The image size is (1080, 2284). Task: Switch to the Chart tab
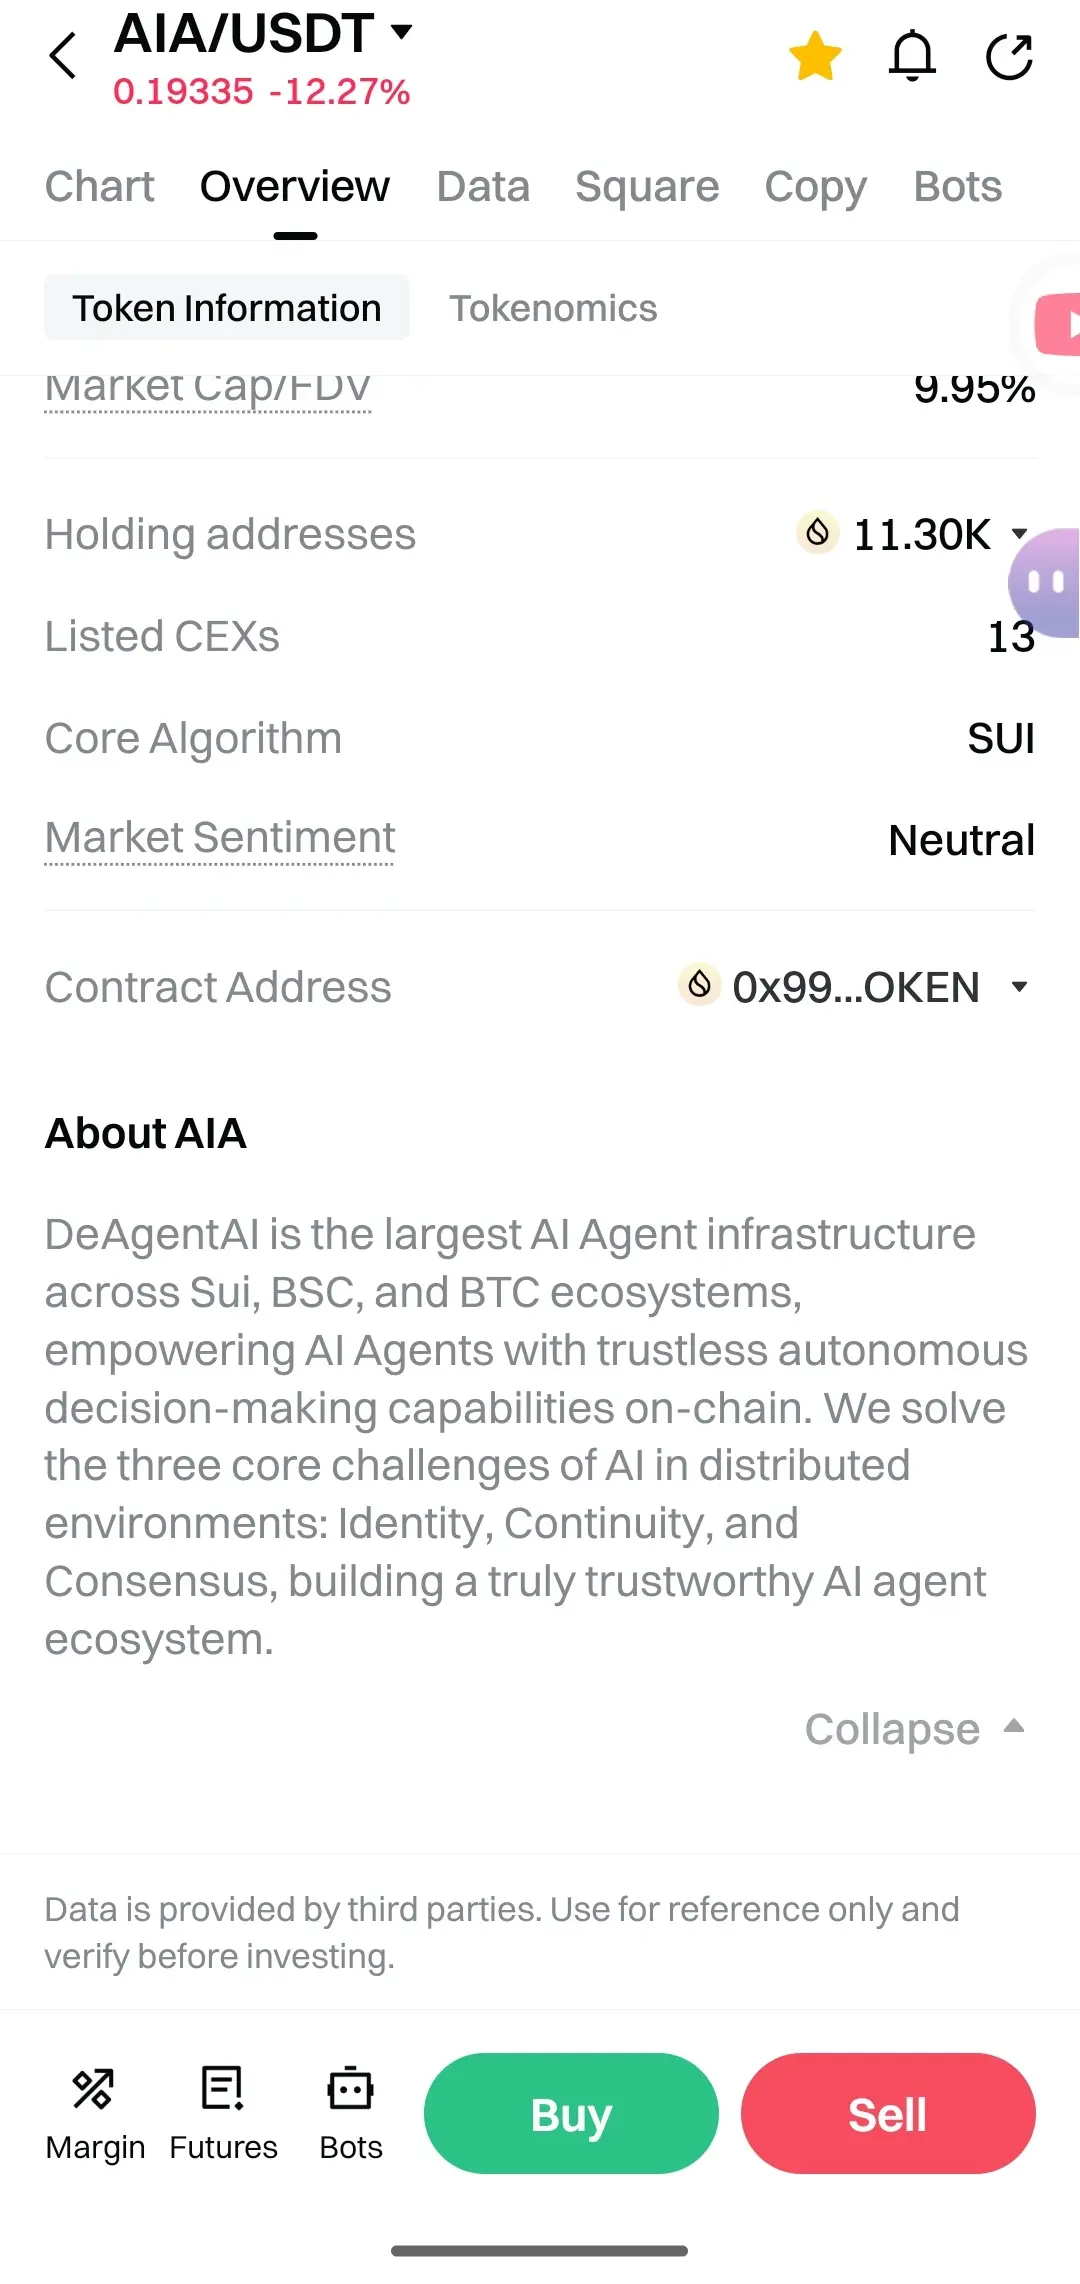100,187
